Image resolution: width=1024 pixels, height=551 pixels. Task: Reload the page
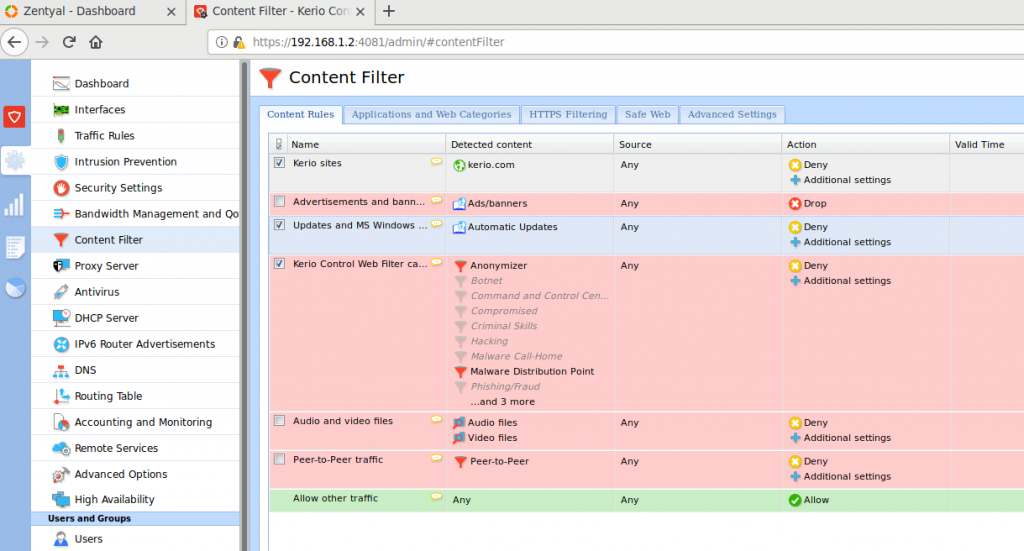[69, 42]
